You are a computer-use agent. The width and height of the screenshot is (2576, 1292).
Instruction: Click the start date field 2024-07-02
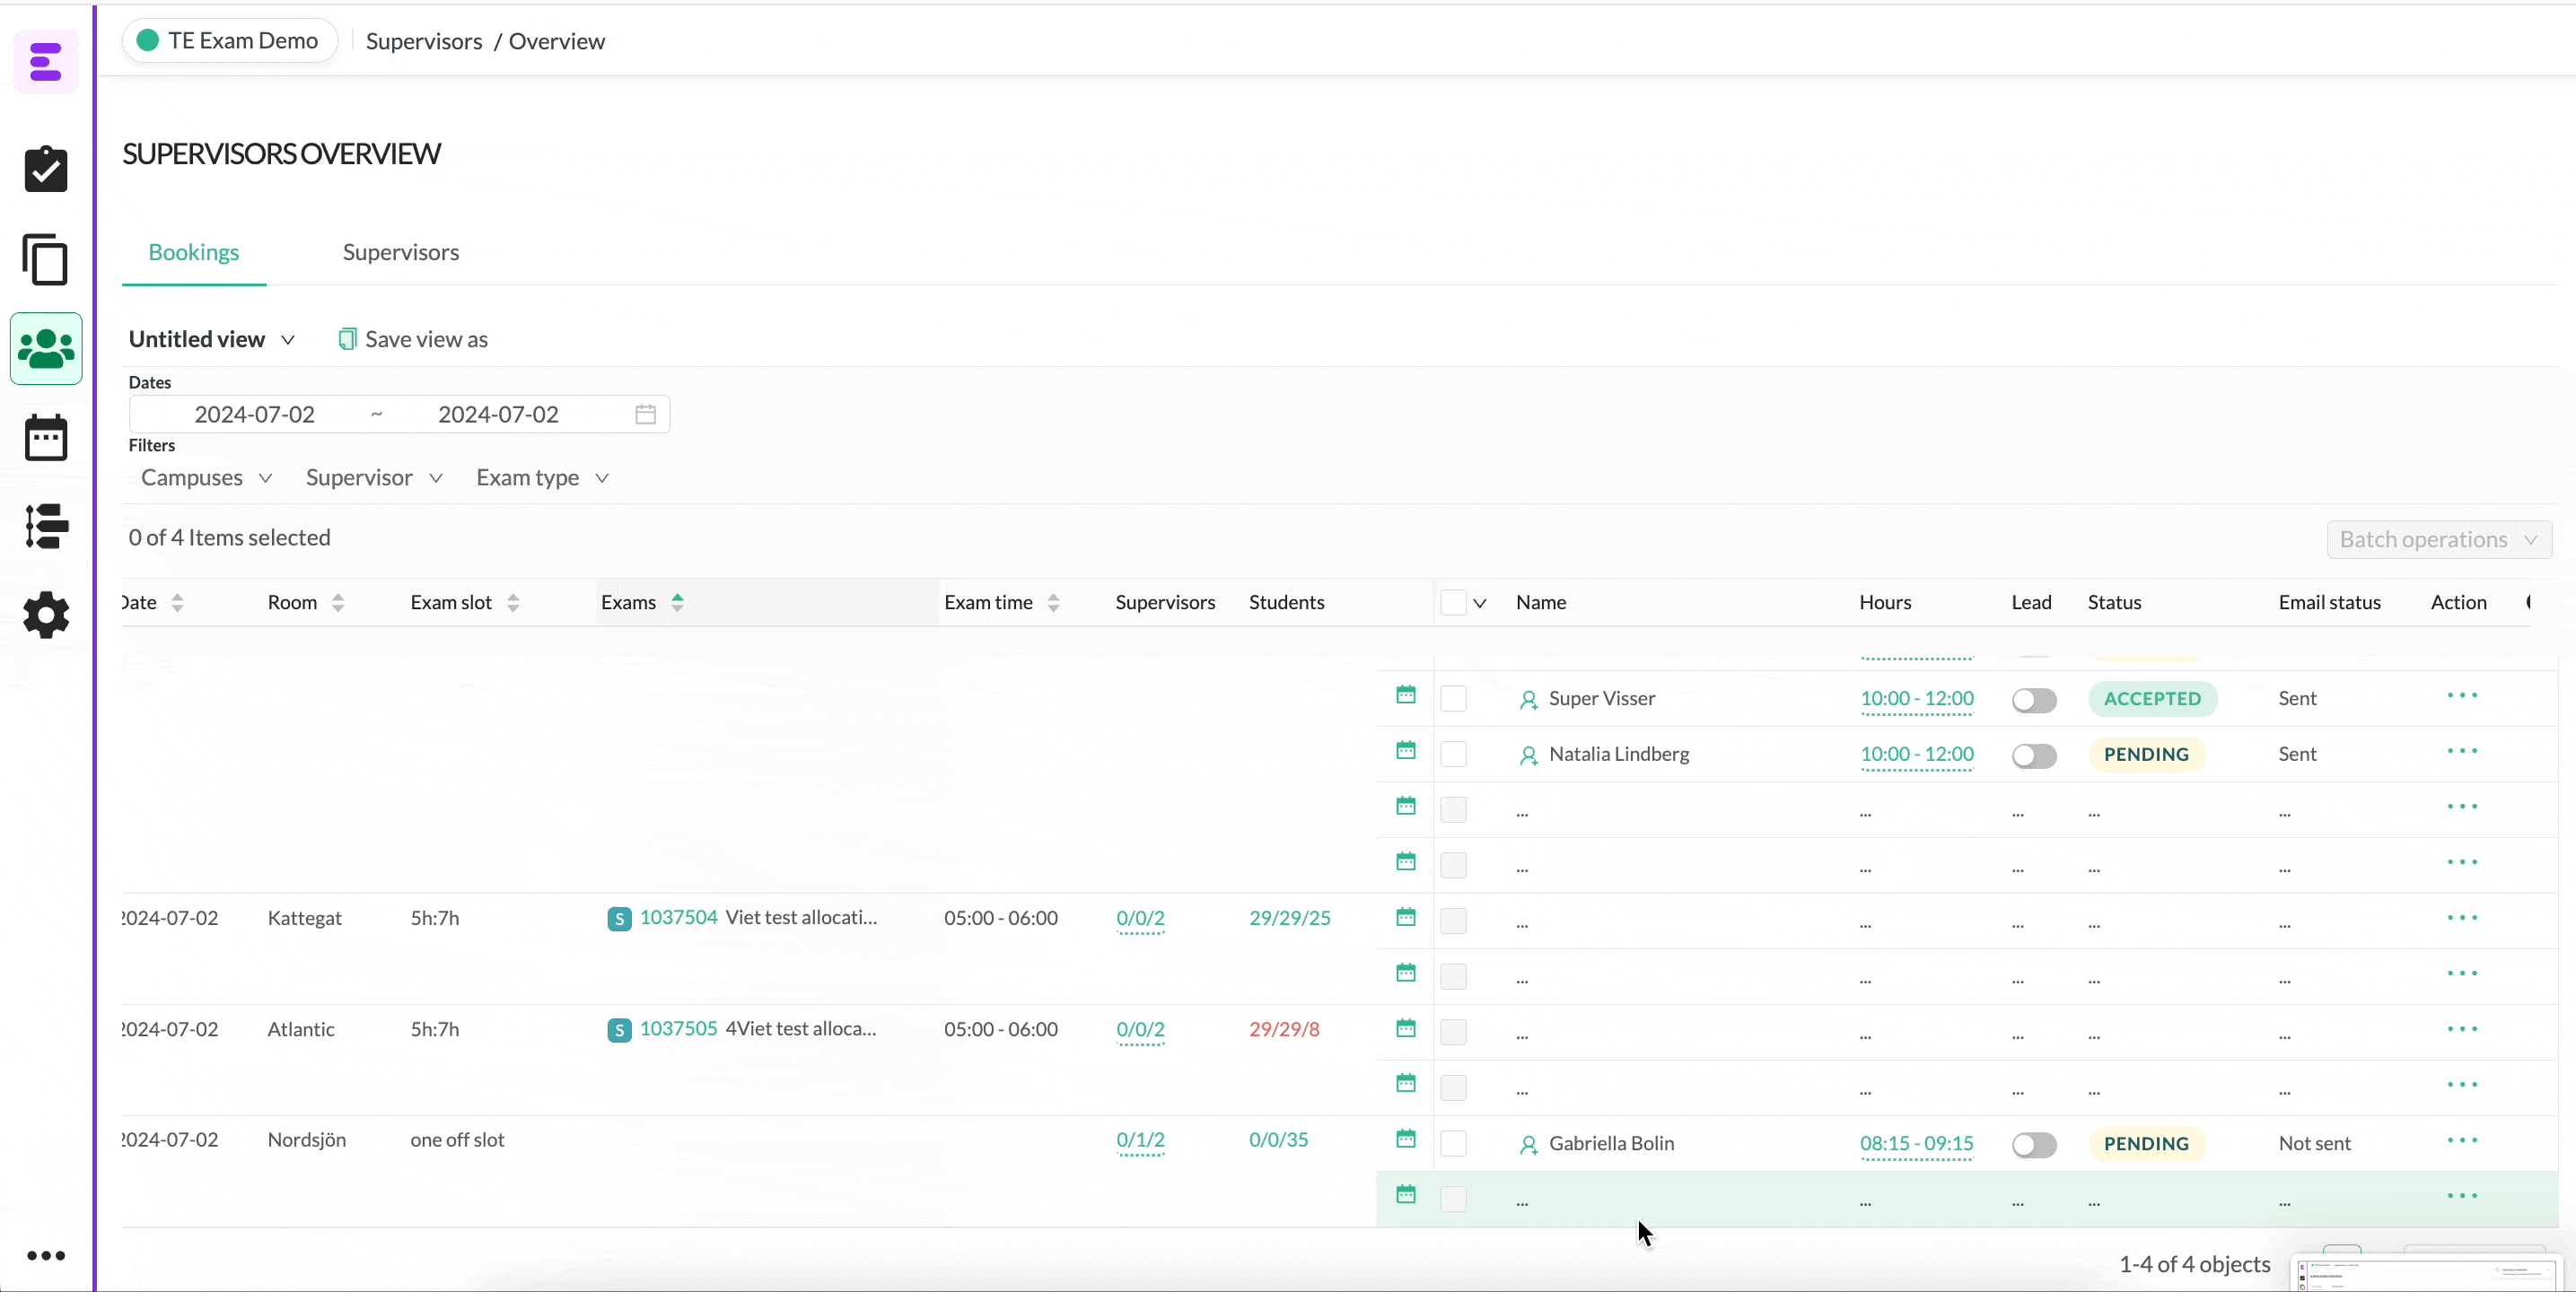coord(254,414)
